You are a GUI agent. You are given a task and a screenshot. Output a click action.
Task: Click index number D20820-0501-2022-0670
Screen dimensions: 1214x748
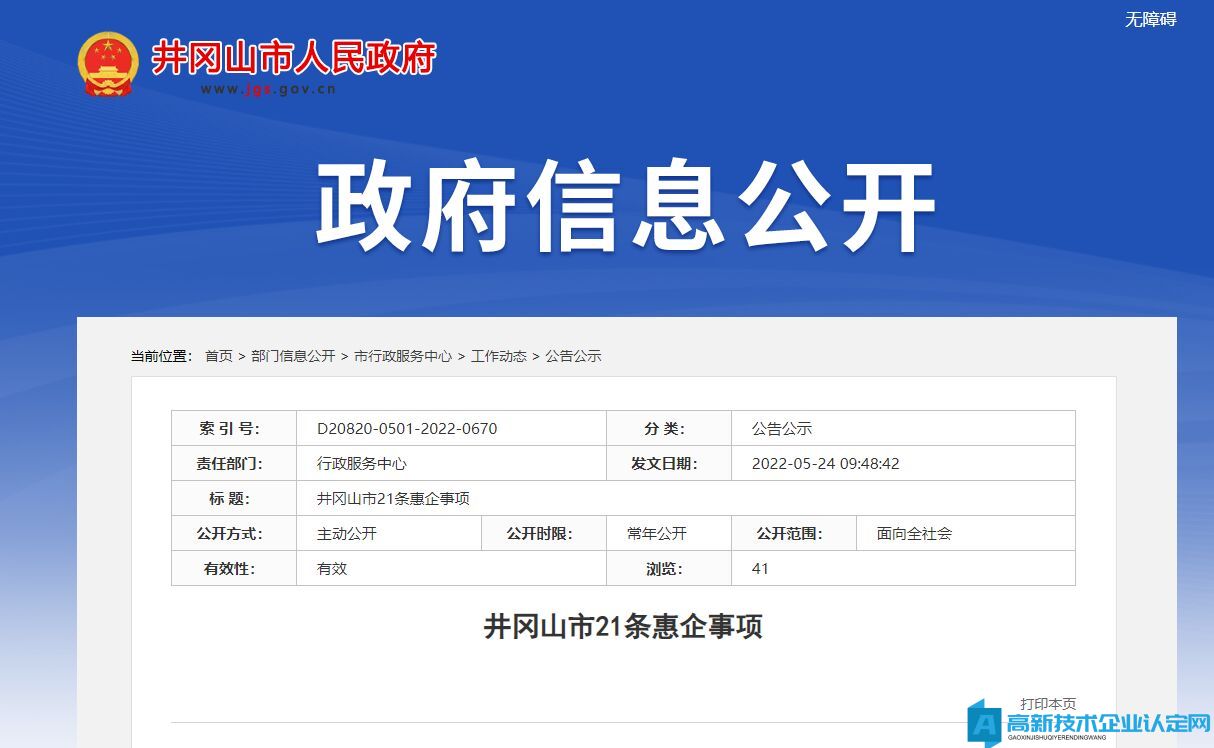point(407,429)
